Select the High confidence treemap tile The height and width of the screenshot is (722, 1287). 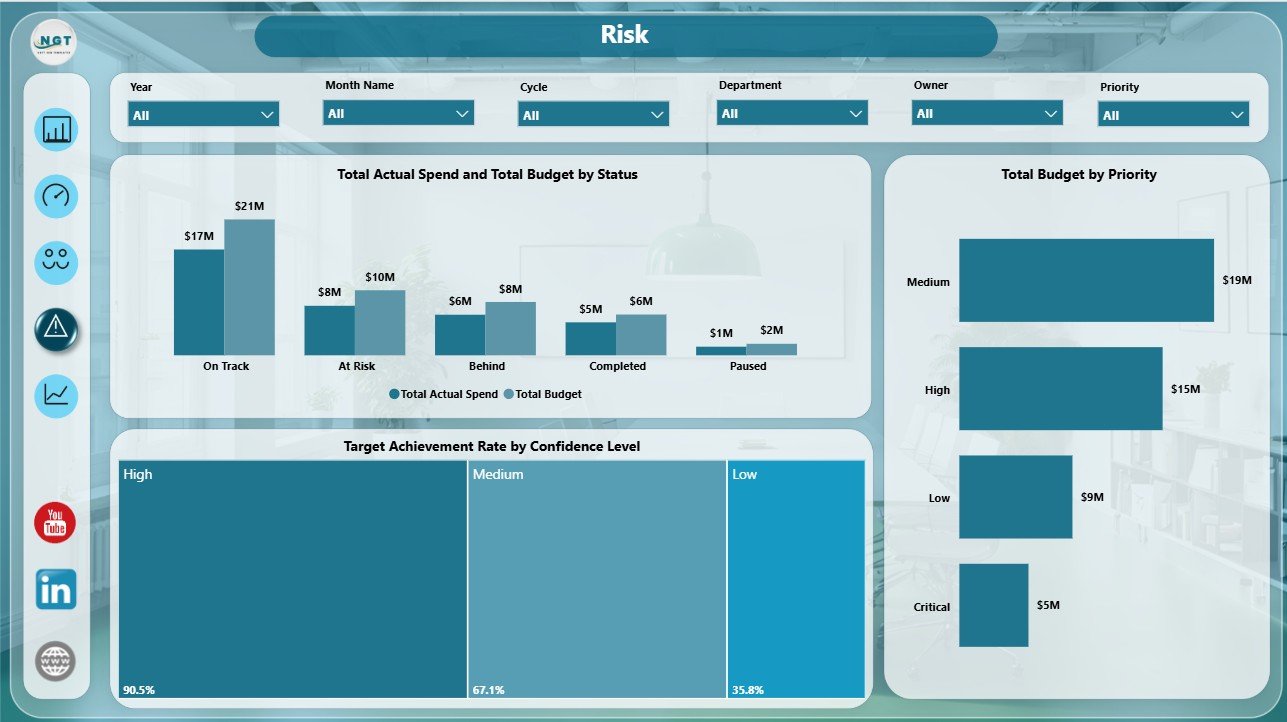click(x=292, y=579)
